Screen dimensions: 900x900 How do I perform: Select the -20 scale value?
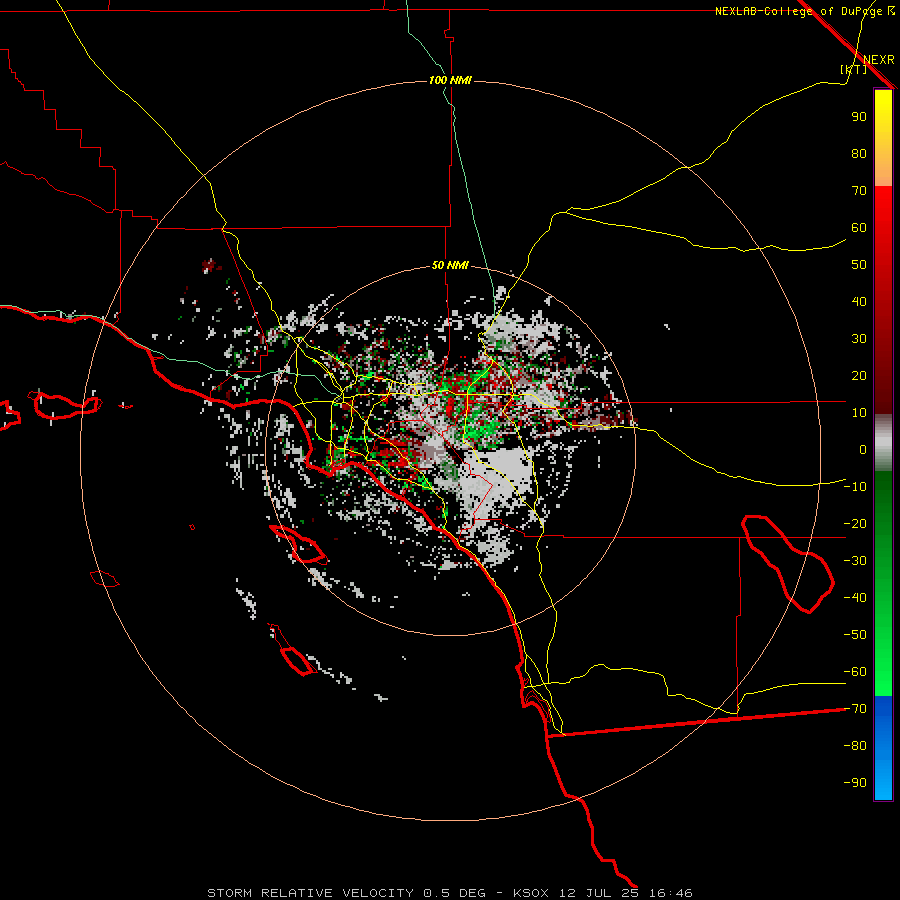(x=855, y=523)
